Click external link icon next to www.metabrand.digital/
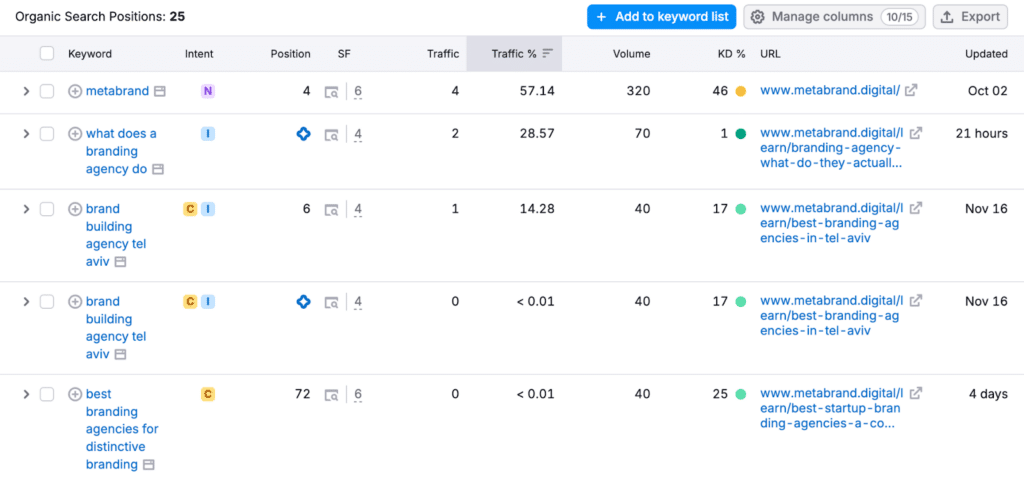1024x483 pixels. [911, 91]
